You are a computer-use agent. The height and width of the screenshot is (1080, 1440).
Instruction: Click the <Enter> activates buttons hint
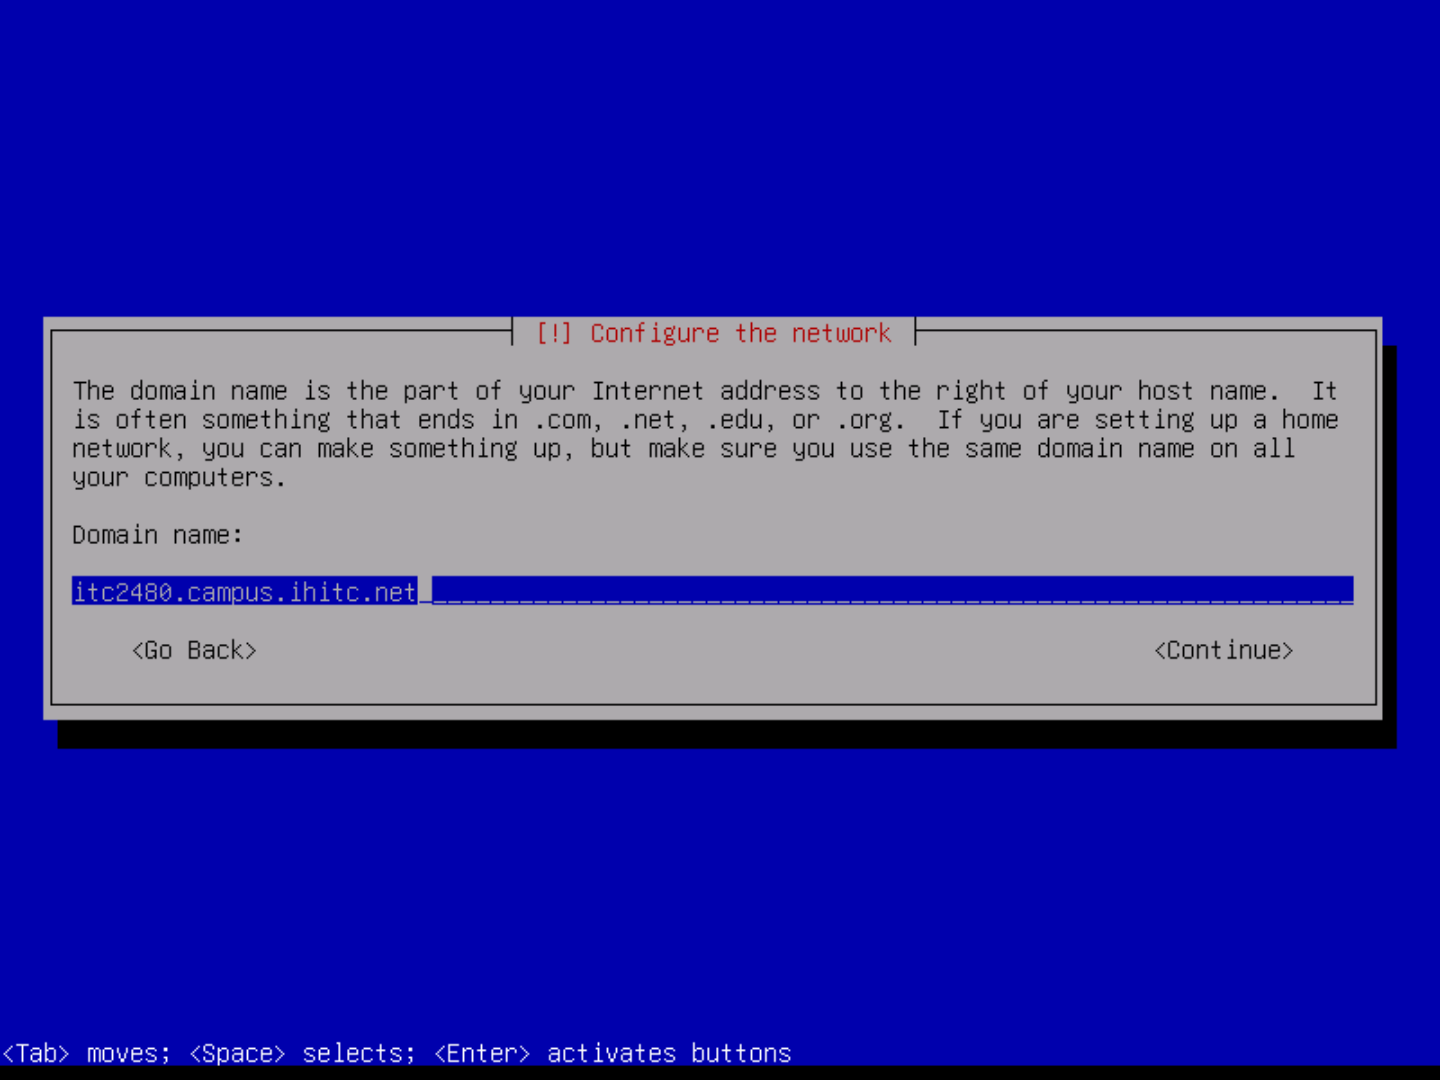click(x=612, y=1053)
